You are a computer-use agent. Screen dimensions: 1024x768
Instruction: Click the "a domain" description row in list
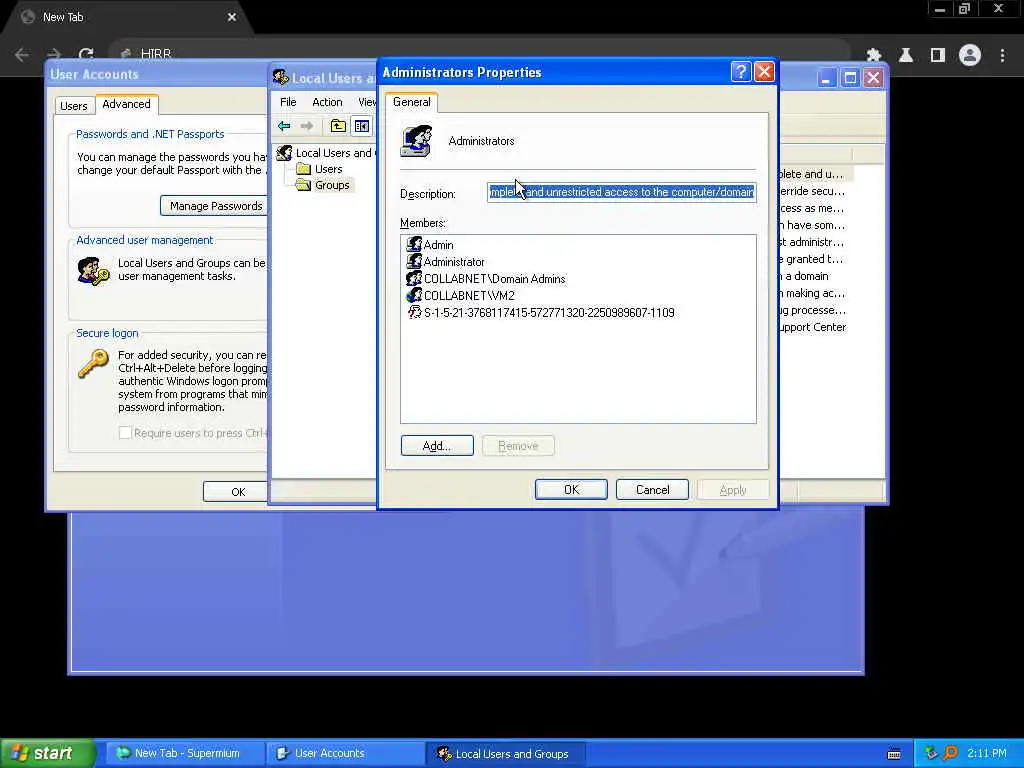[x=804, y=276]
